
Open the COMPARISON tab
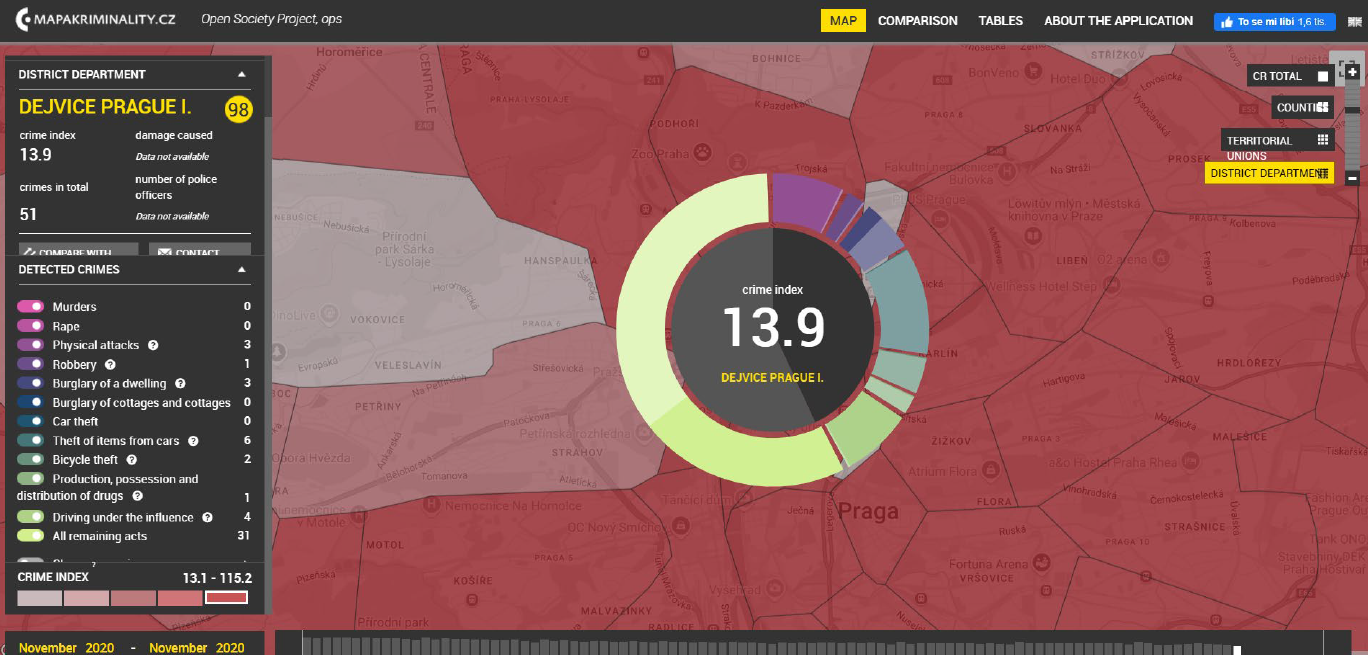click(918, 21)
